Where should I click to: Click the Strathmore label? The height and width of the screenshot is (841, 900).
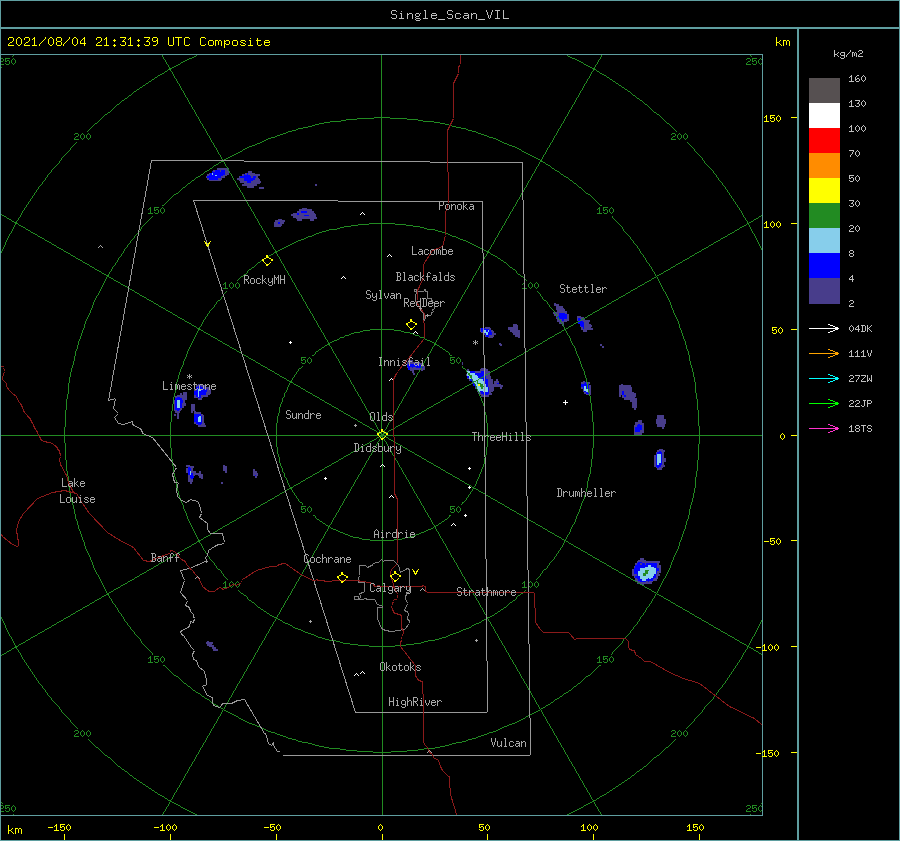486,592
